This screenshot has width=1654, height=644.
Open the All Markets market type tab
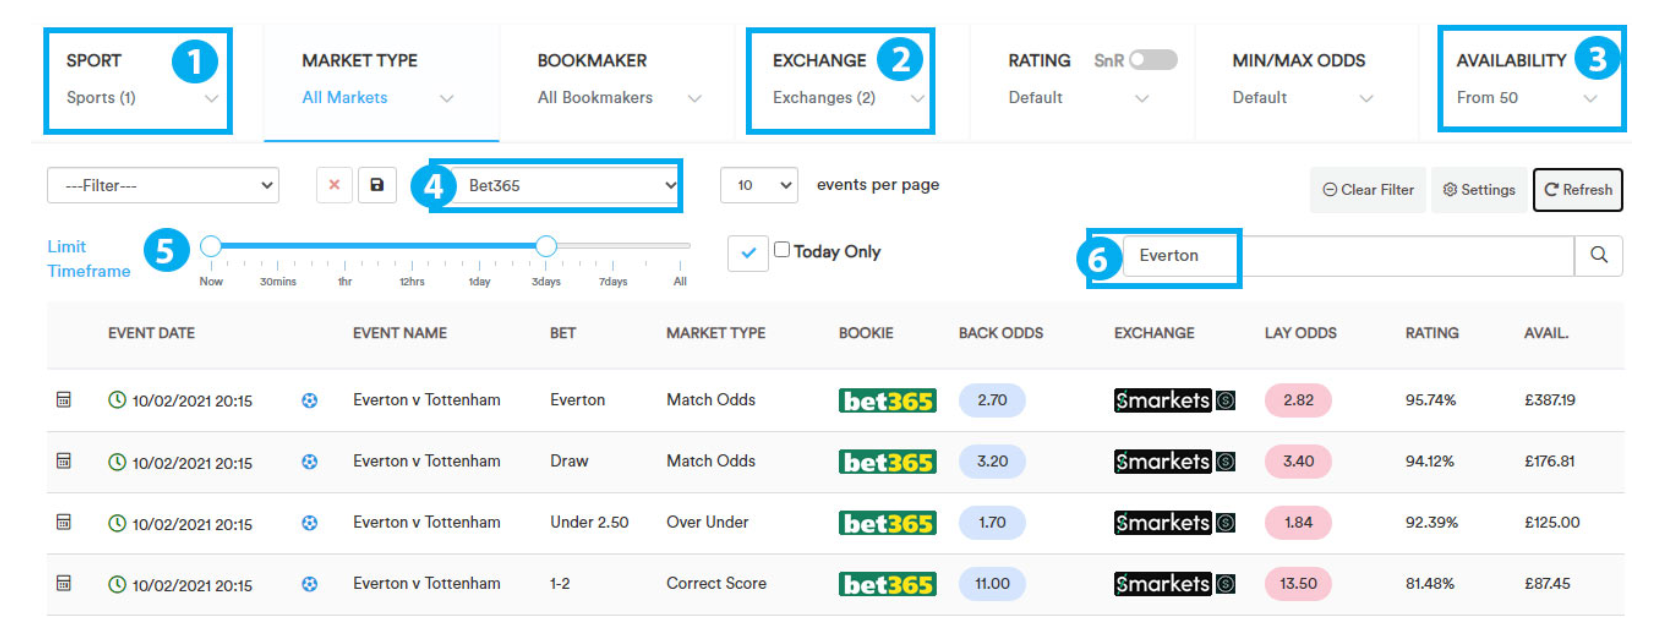381,82
